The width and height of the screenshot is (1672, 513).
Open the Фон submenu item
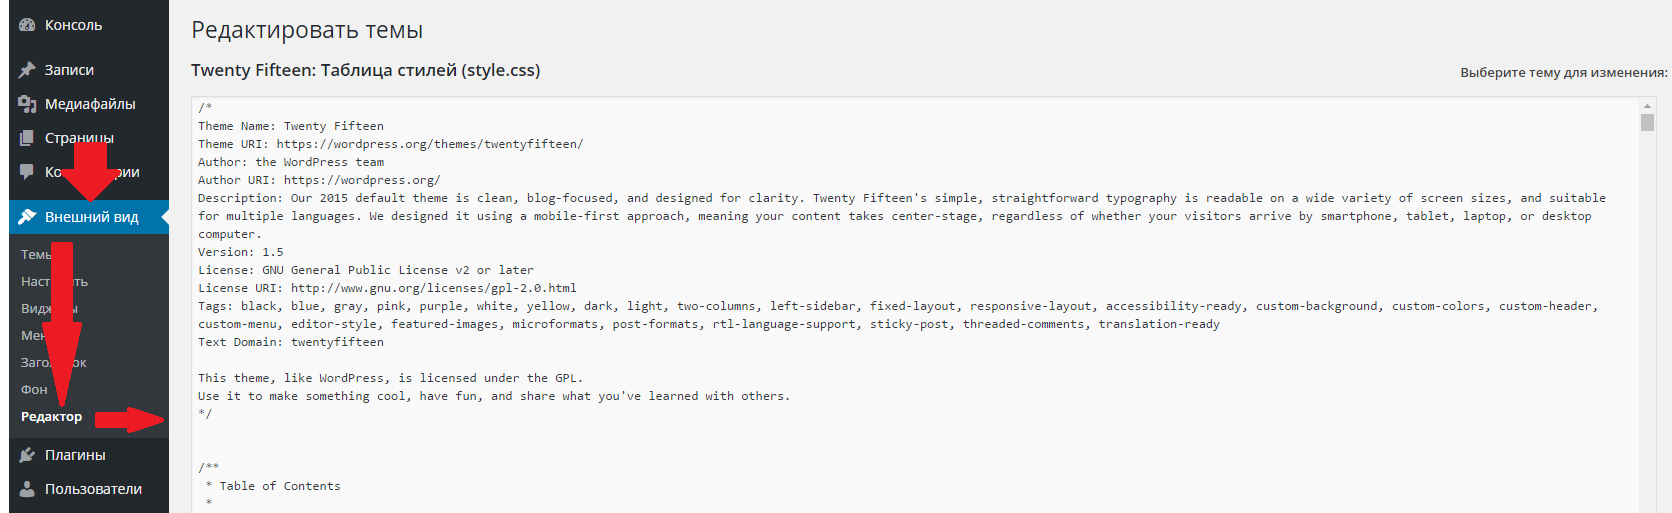point(34,390)
